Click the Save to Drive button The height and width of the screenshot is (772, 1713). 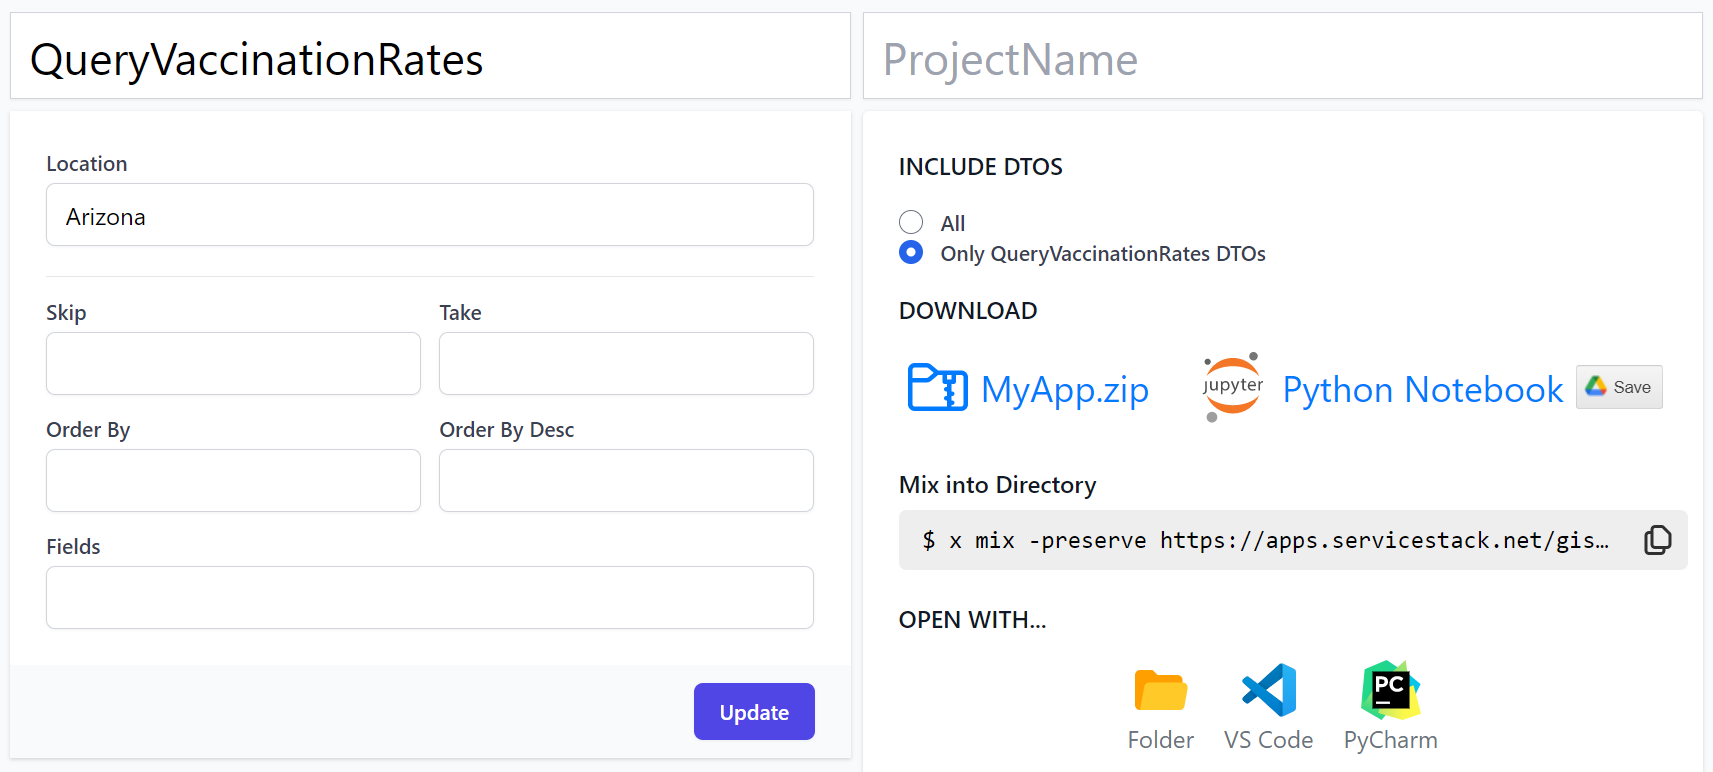[1619, 387]
